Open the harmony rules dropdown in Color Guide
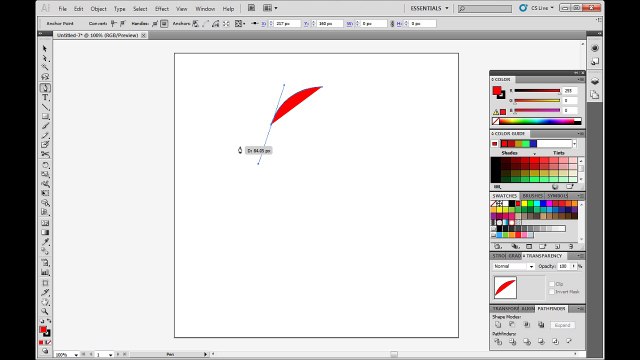Viewport: 640px width, 360px height. (x=574, y=144)
